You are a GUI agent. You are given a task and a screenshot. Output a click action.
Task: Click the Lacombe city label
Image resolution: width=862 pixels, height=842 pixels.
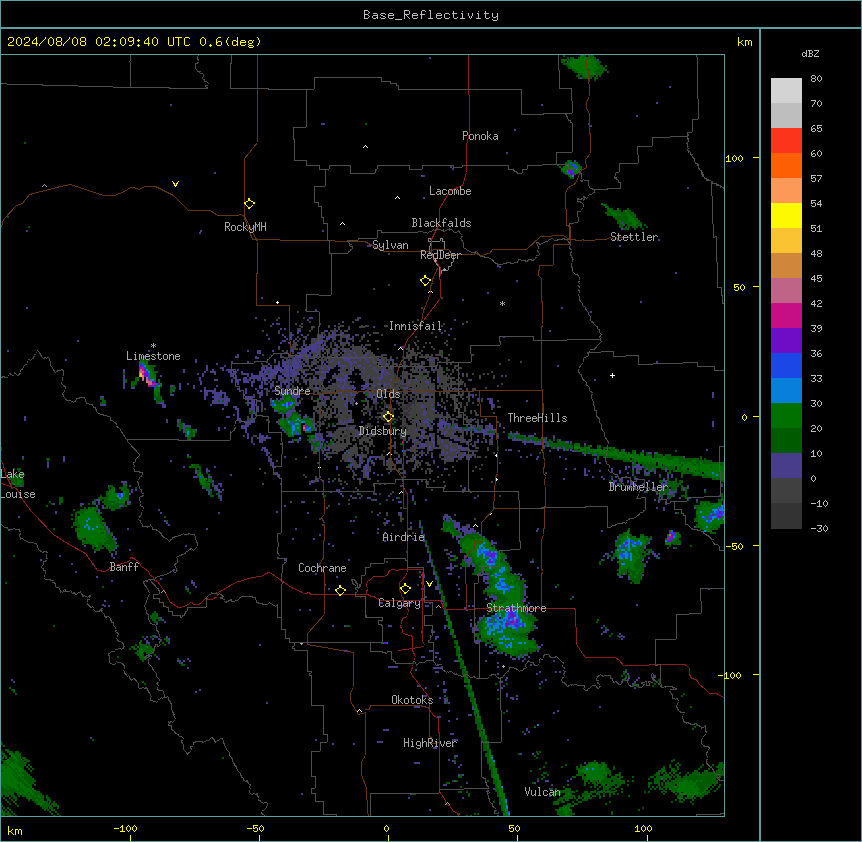click(450, 191)
